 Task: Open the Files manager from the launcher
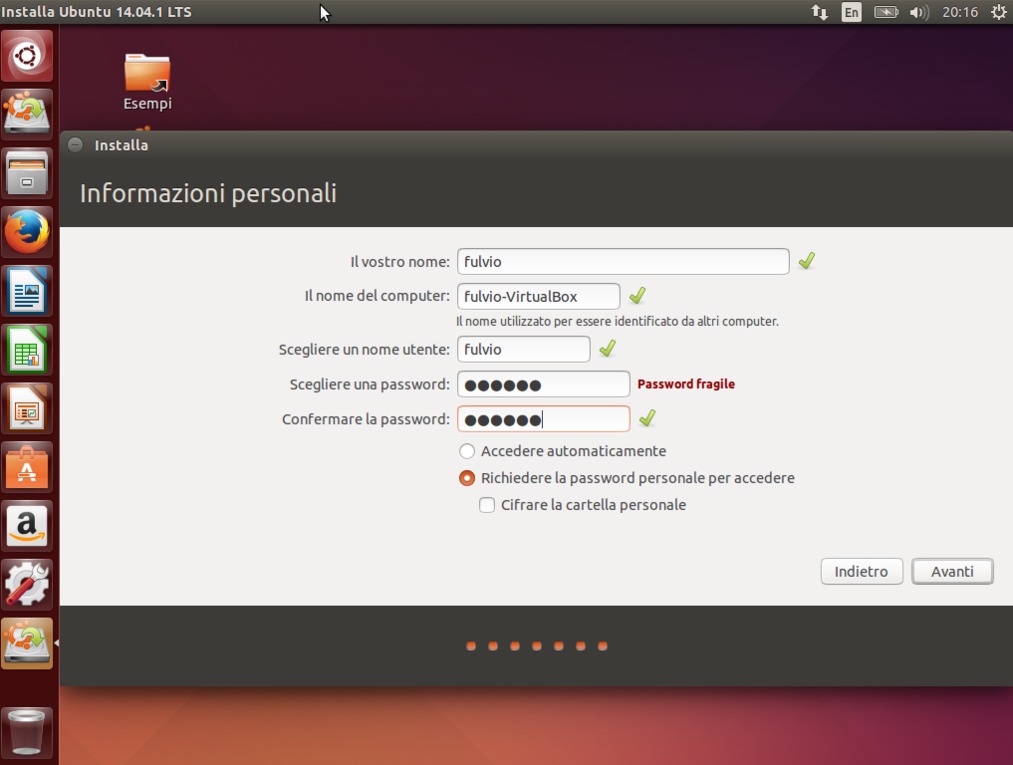26,174
